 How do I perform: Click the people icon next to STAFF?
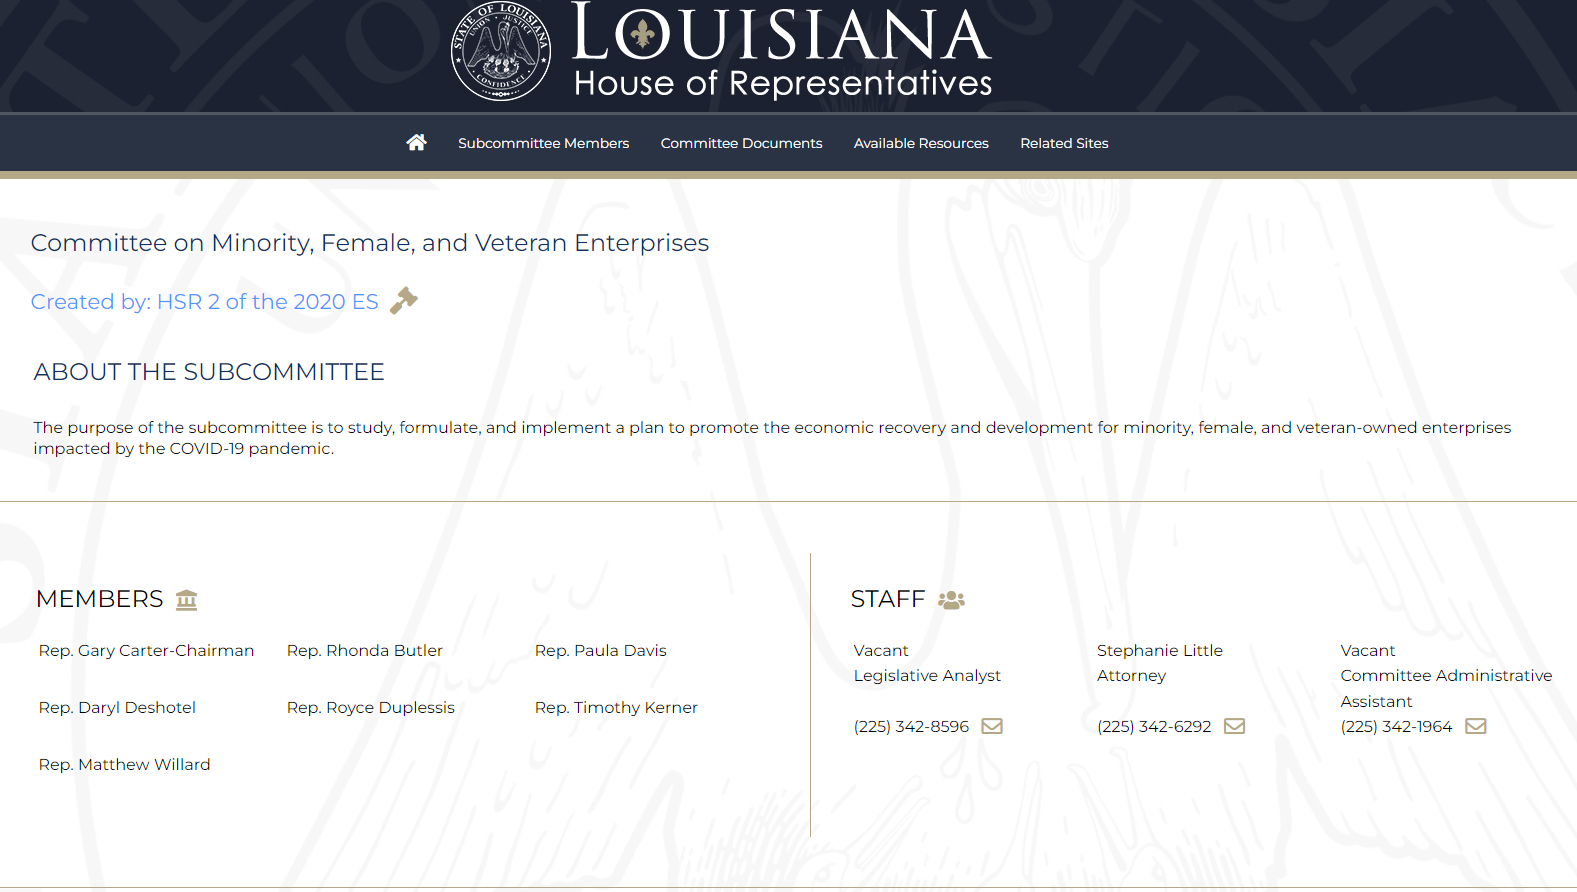951,600
